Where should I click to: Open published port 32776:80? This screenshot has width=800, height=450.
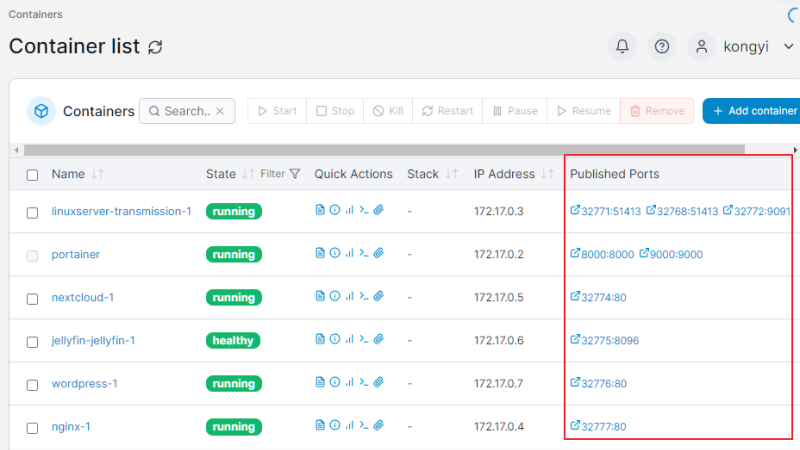598,384
